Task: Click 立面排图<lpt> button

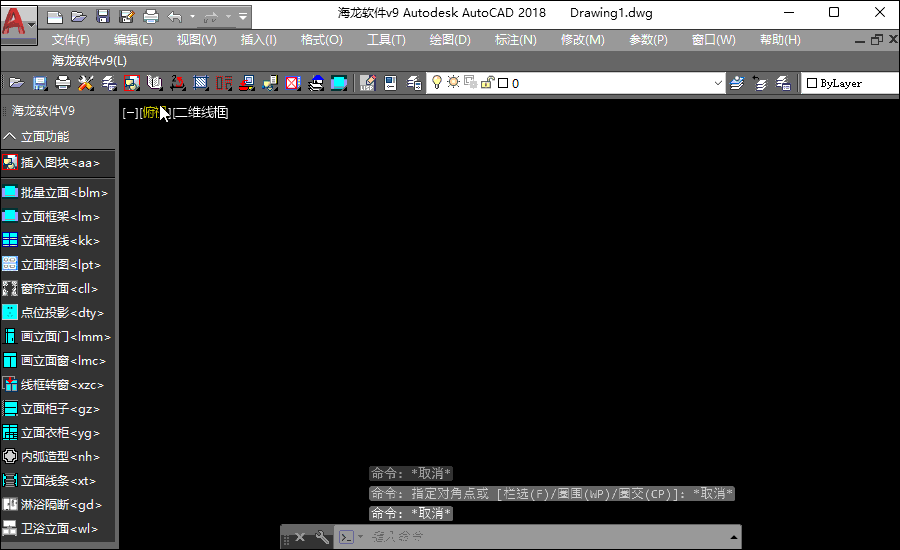Action: coord(57,265)
